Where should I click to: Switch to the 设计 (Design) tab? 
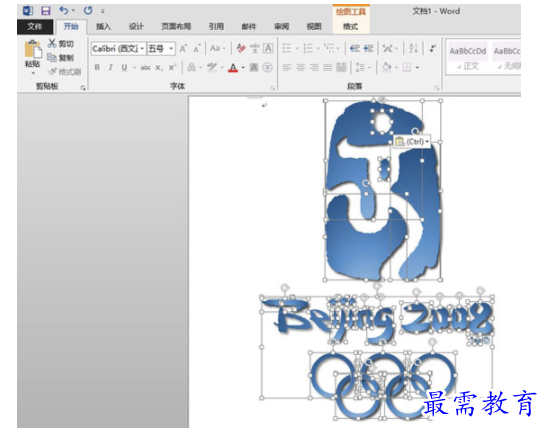[136, 26]
